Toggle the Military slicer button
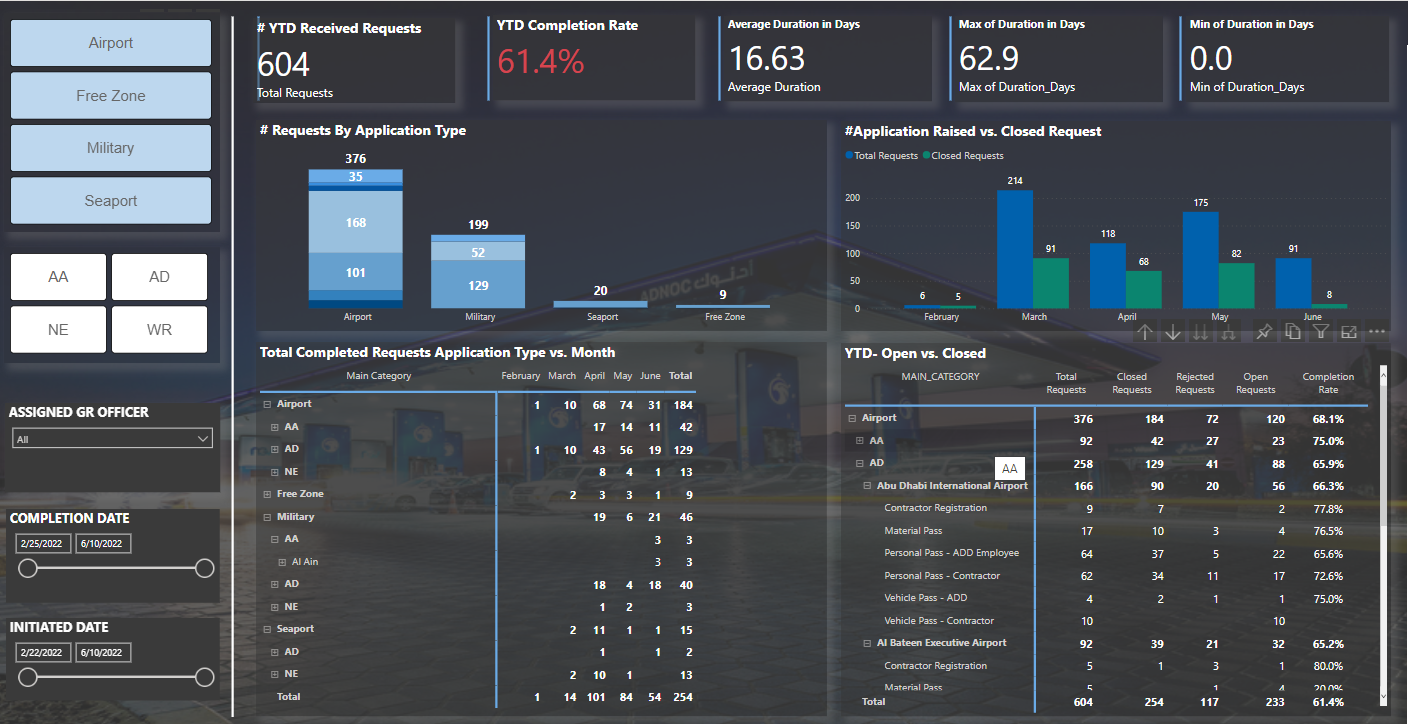The height and width of the screenshot is (724, 1408). click(x=111, y=148)
